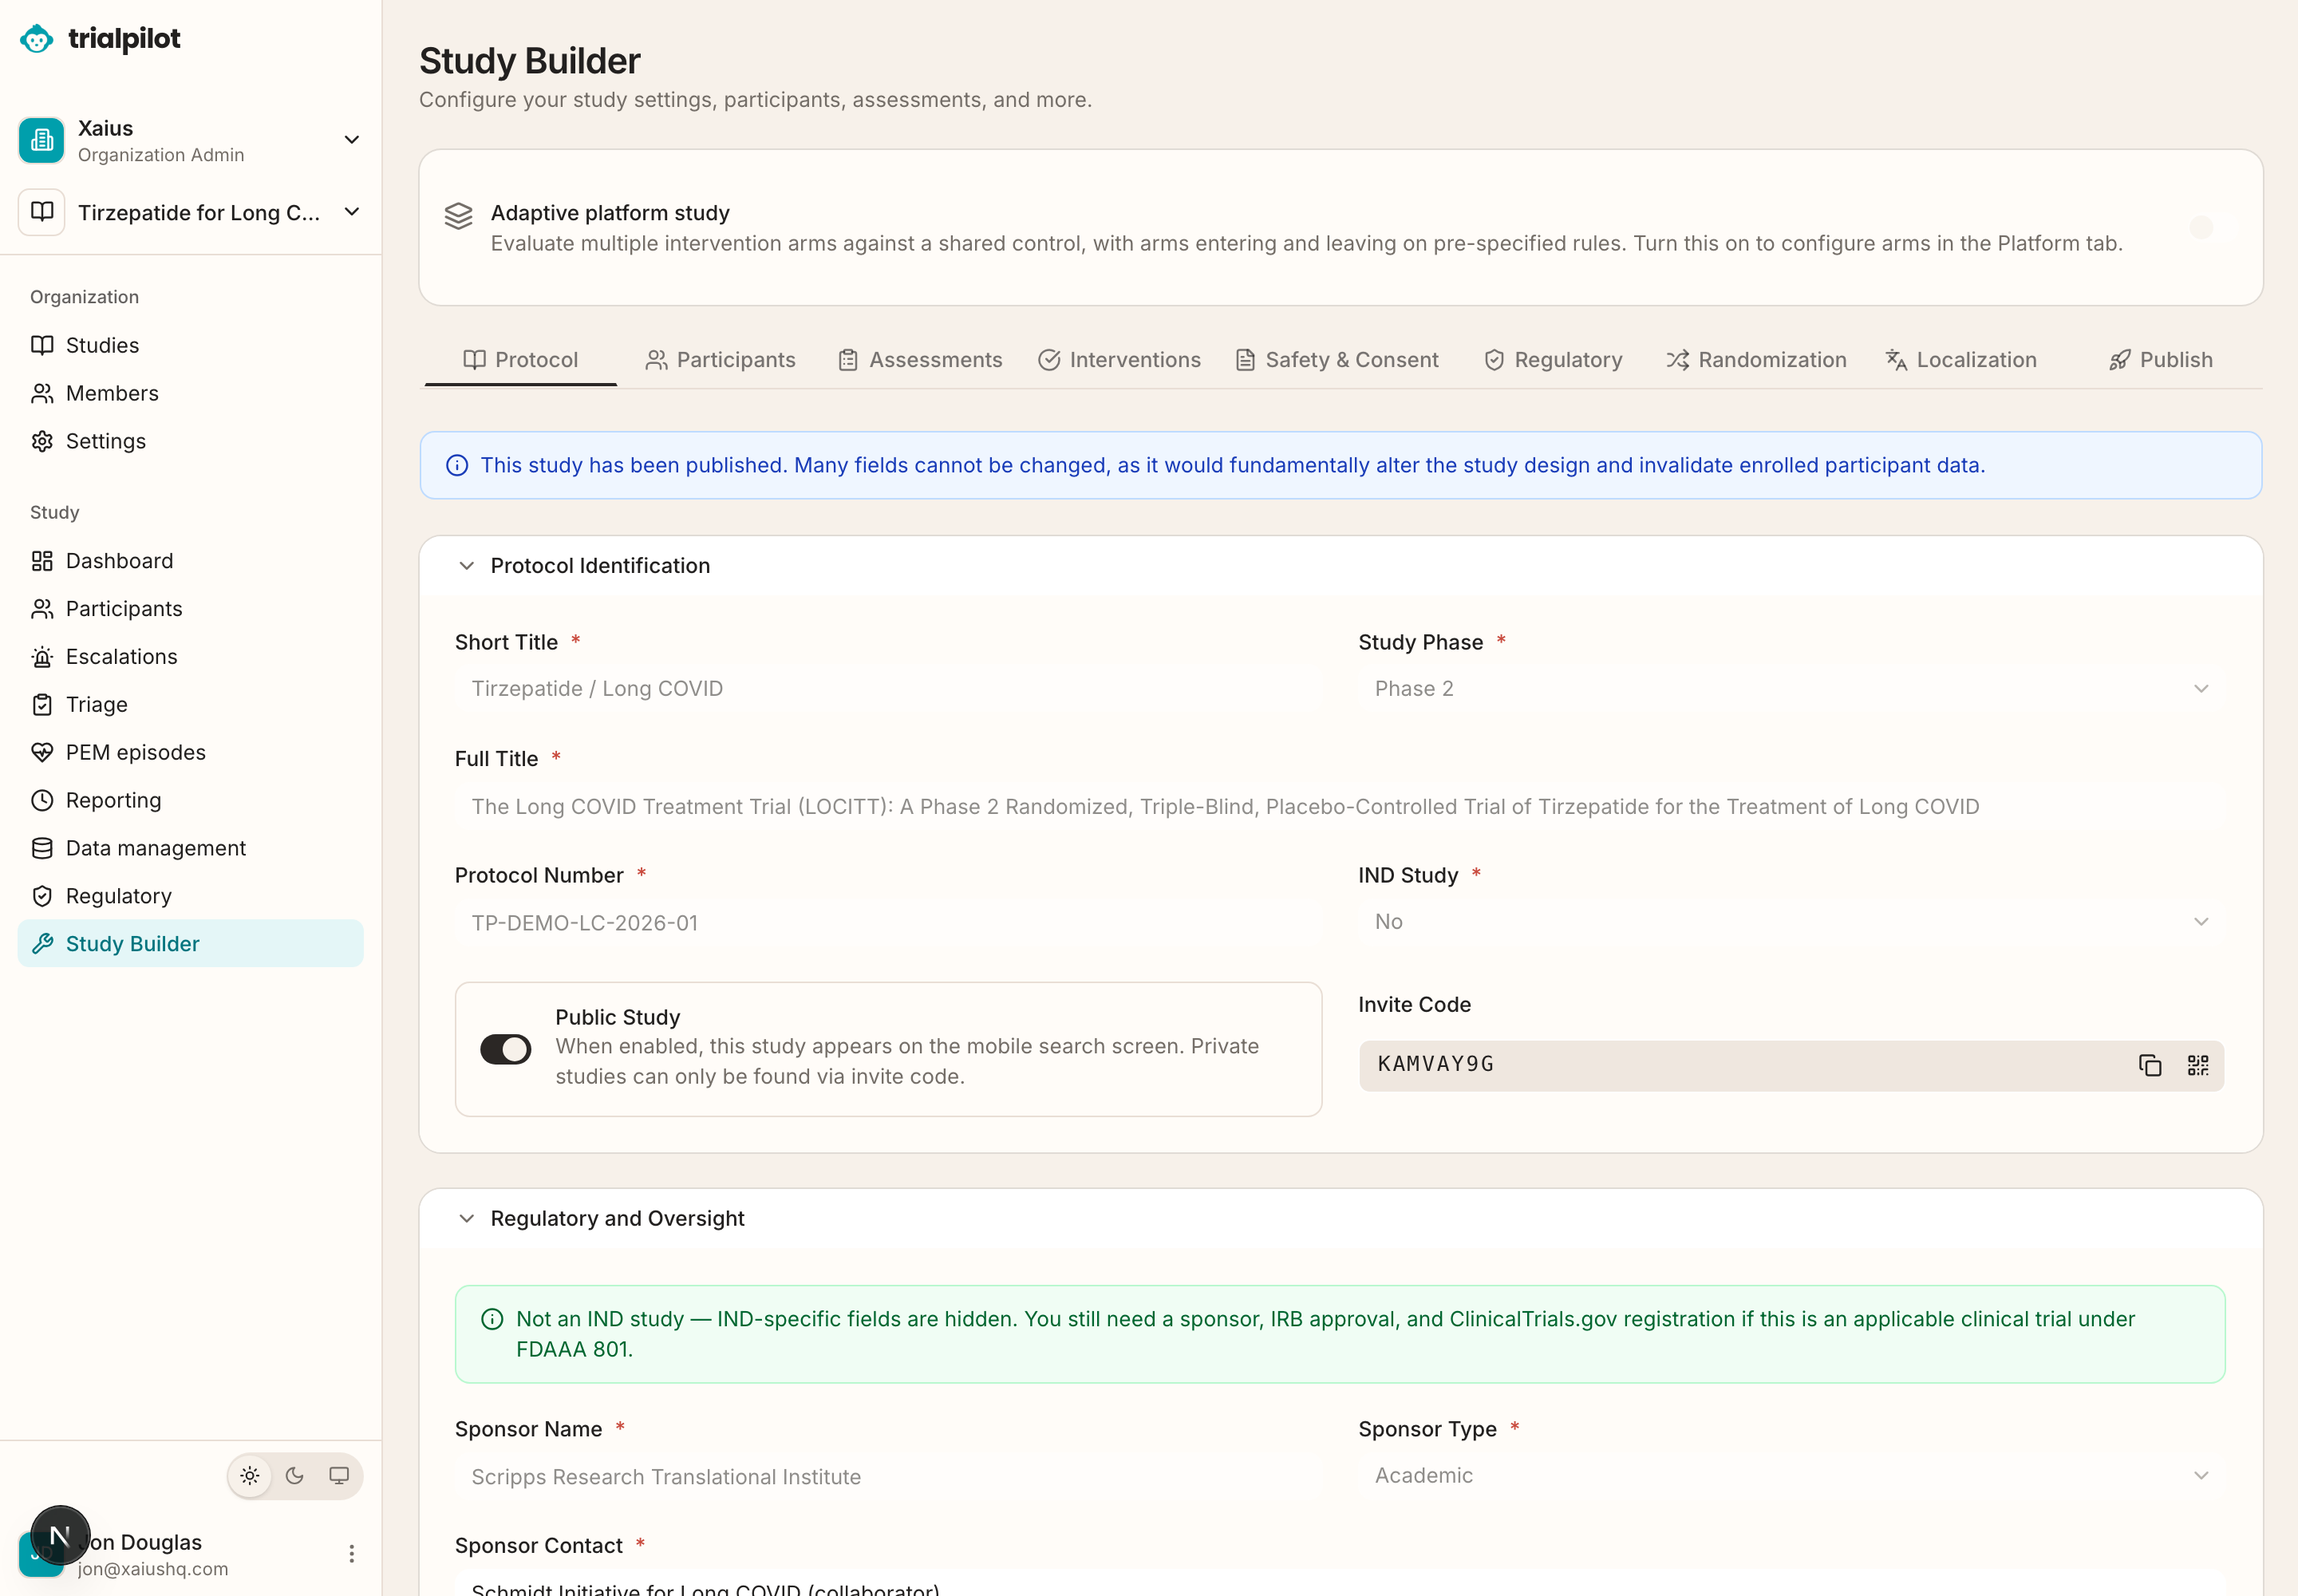Image resolution: width=2298 pixels, height=1596 pixels.
Task: Switch to the Randomization tab
Action: pyautogui.click(x=1756, y=360)
